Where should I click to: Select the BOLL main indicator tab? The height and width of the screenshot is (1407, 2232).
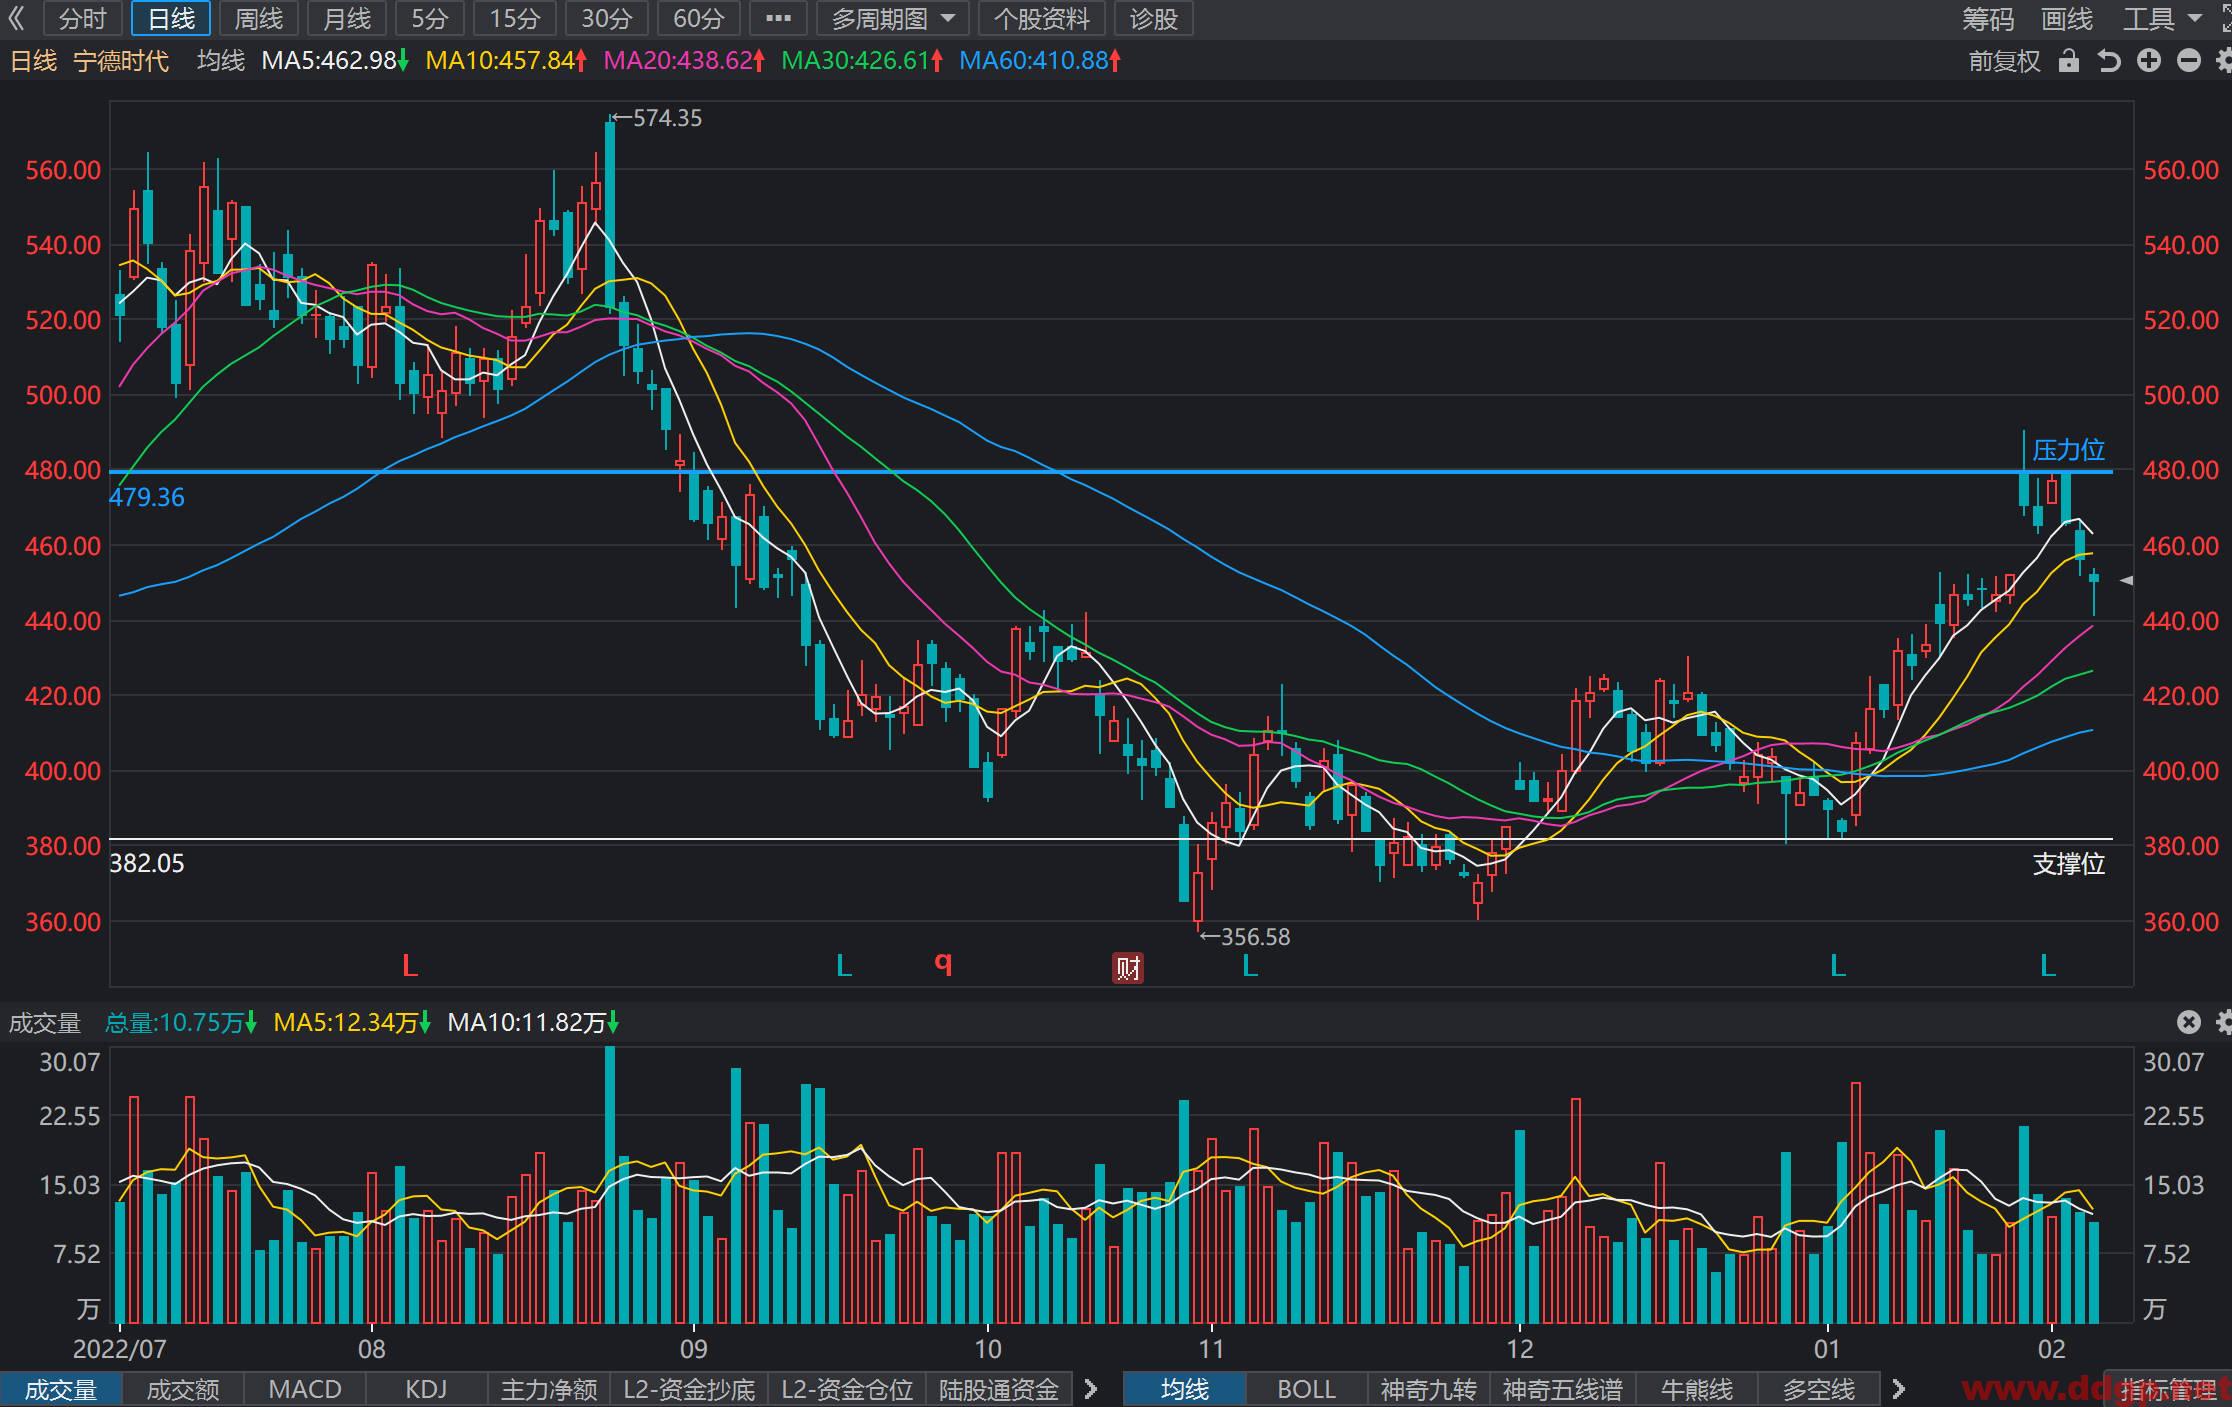coord(1306,1389)
